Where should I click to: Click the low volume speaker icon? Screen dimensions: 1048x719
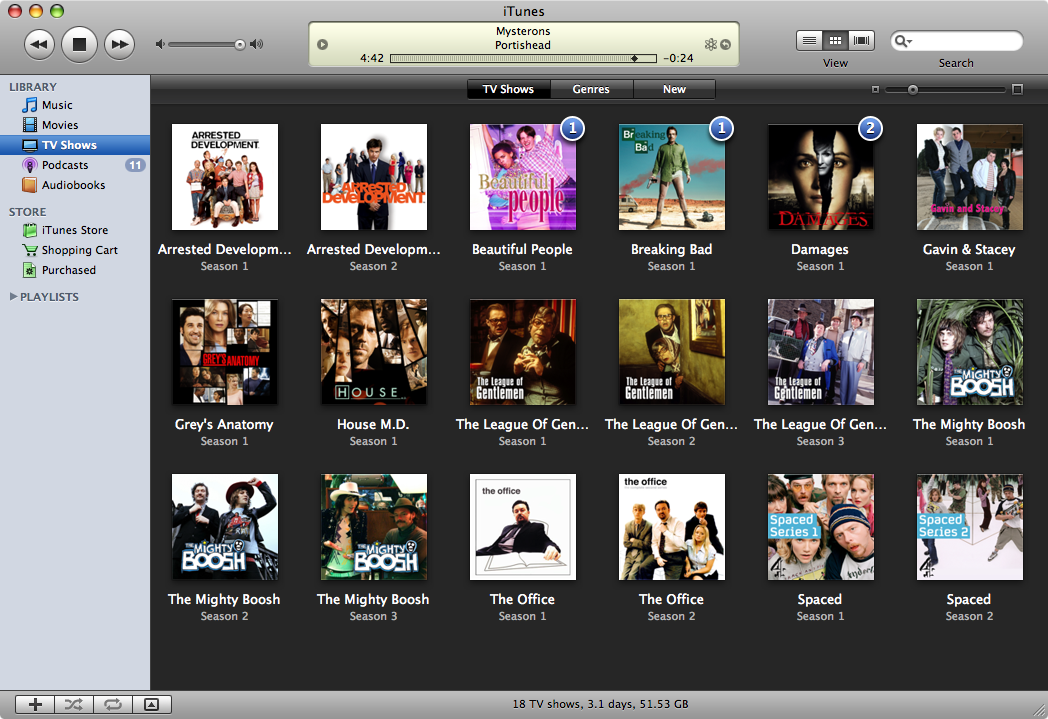160,44
